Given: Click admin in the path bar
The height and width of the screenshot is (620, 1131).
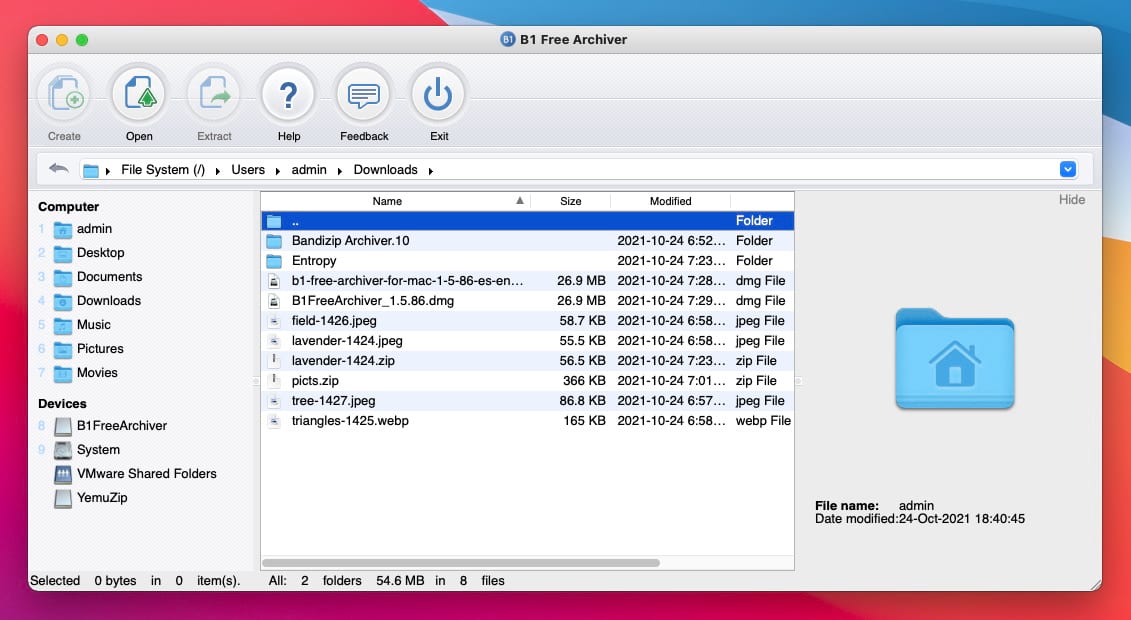Looking at the screenshot, I should click(309, 169).
